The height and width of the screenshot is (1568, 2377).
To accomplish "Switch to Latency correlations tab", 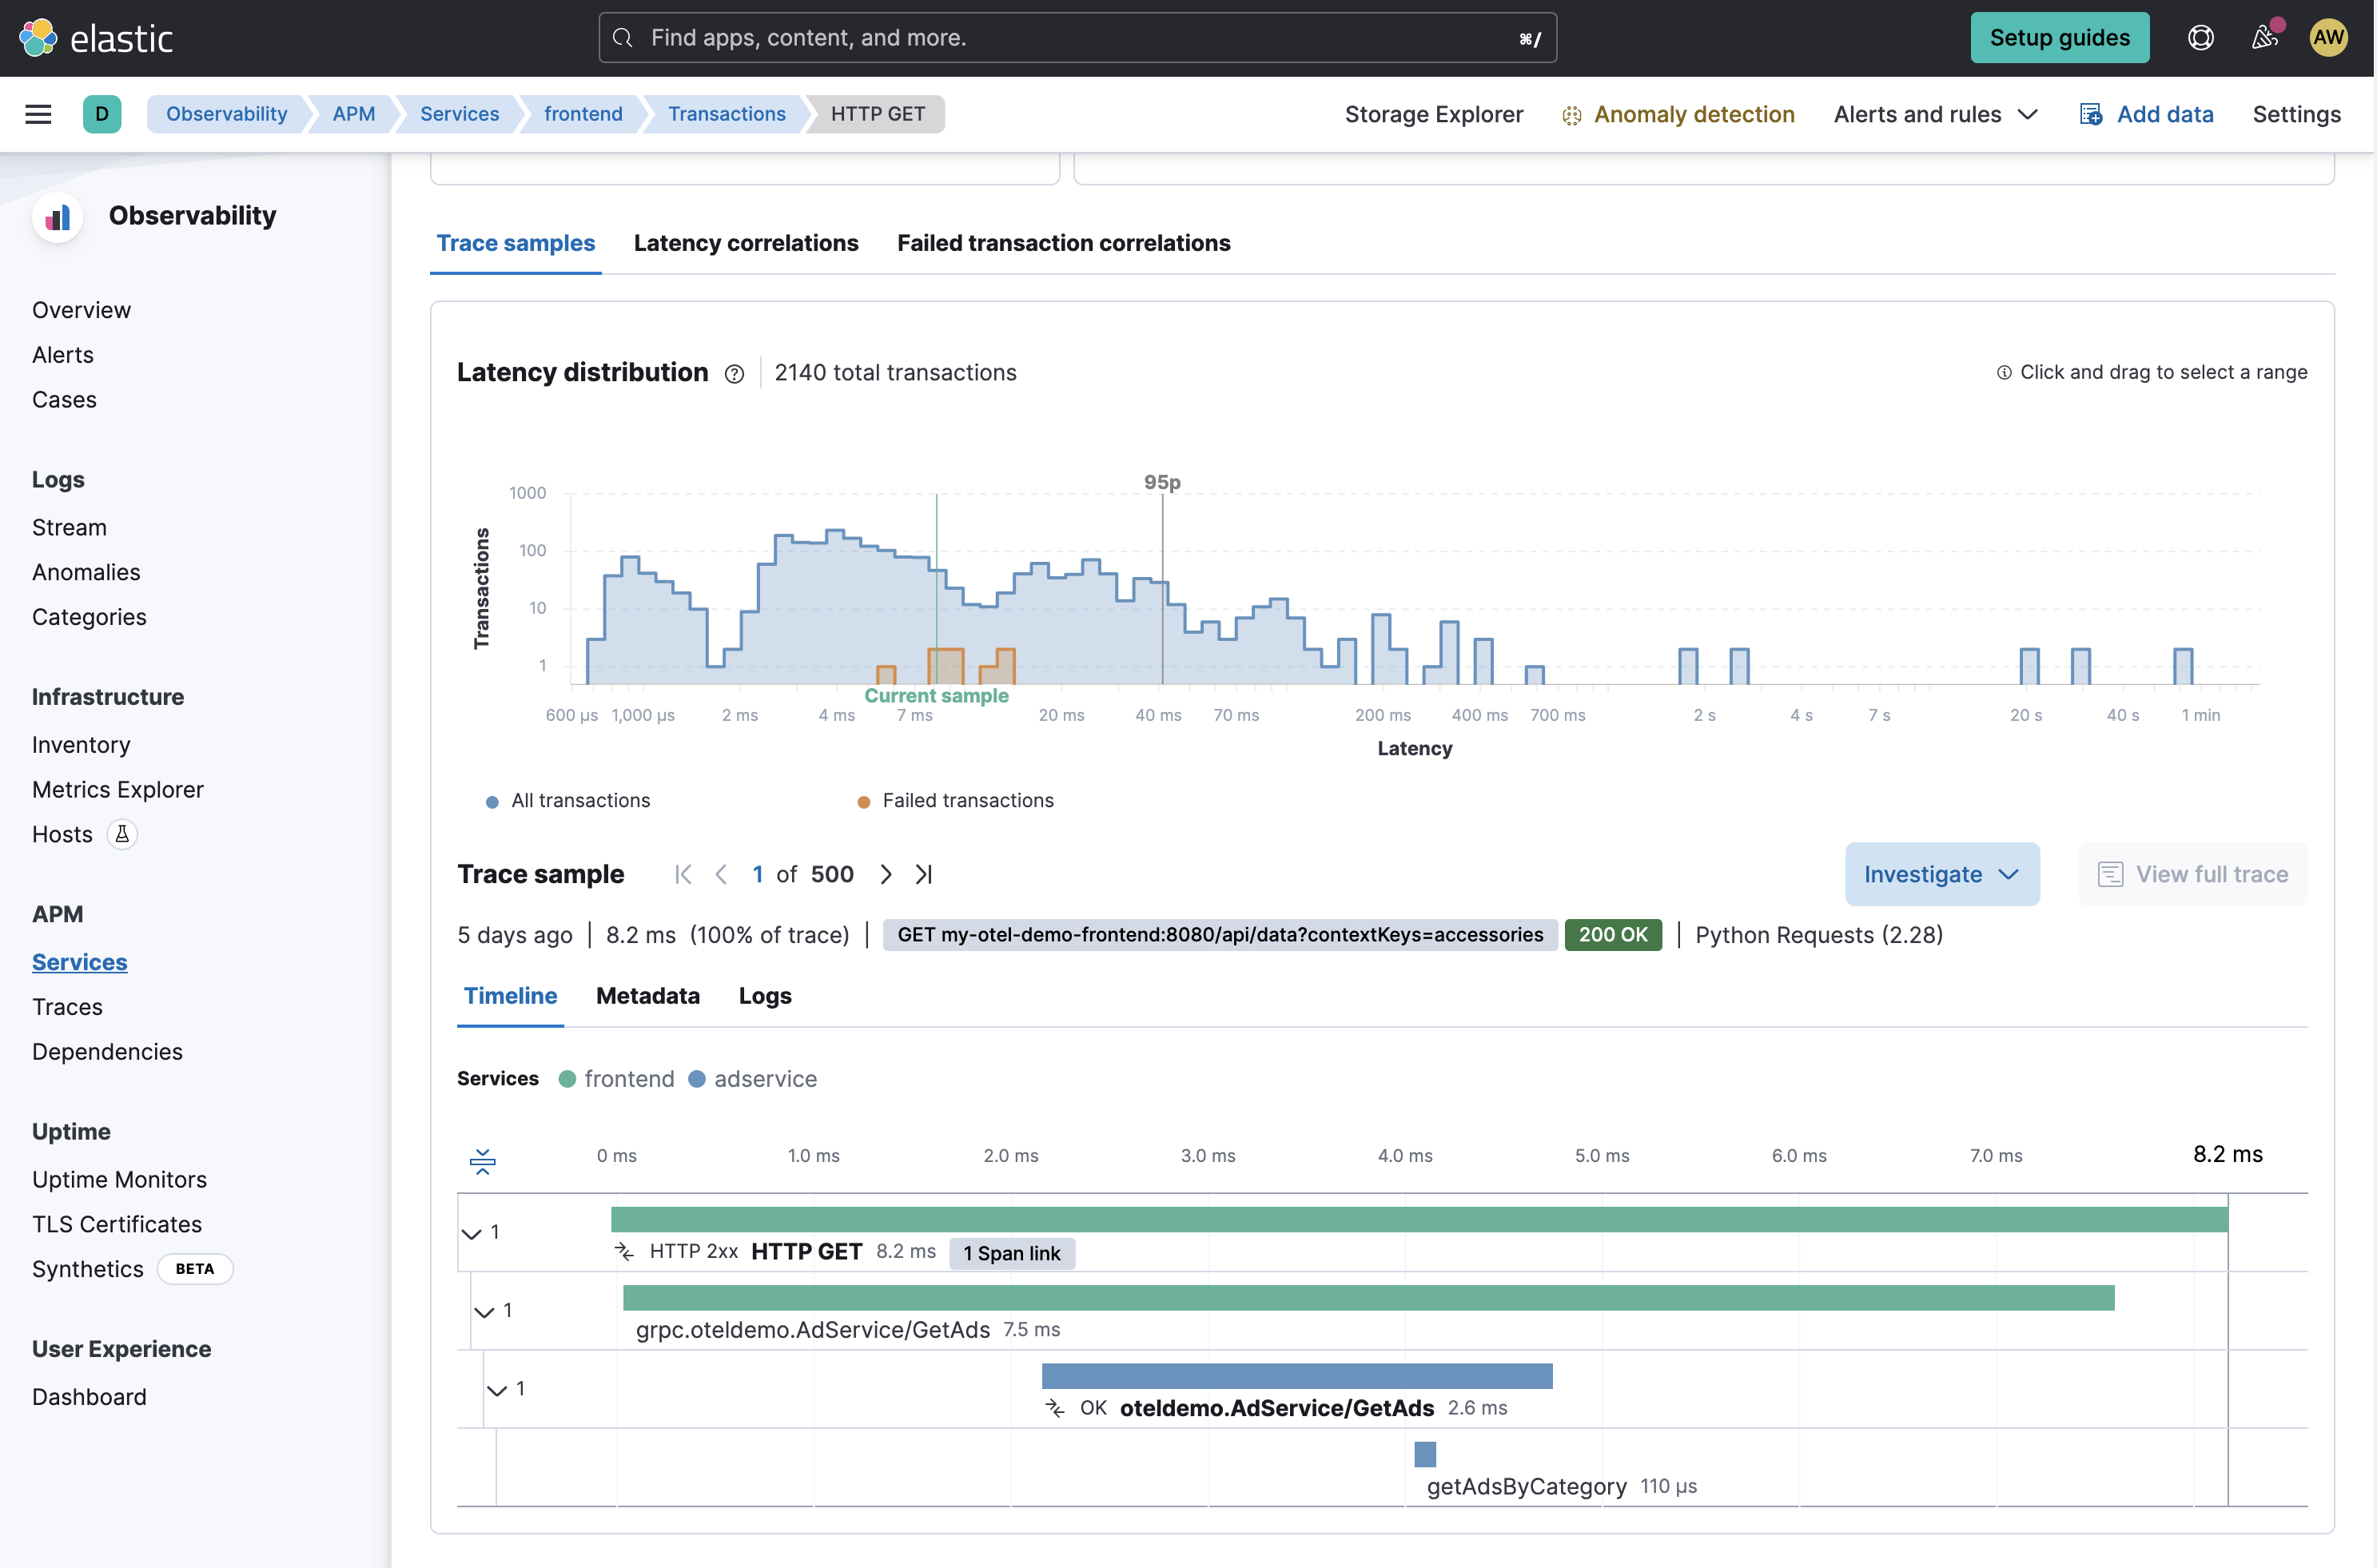I will (x=746, y=243).
